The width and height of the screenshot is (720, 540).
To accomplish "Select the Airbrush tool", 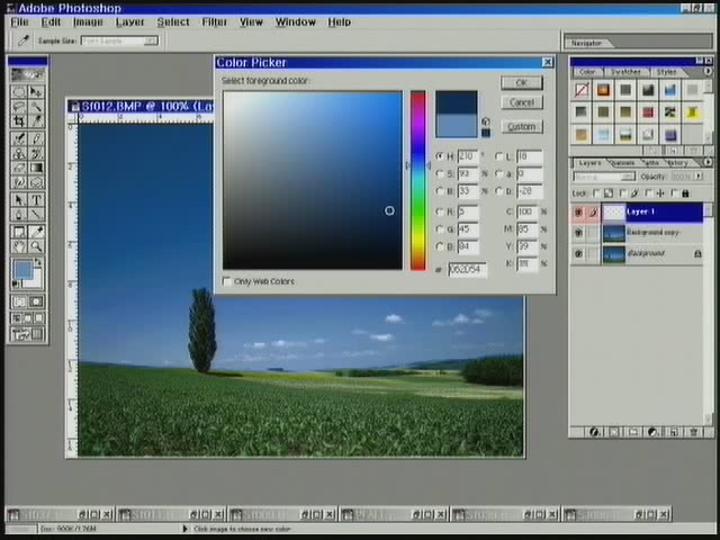I will coord(19,139).
